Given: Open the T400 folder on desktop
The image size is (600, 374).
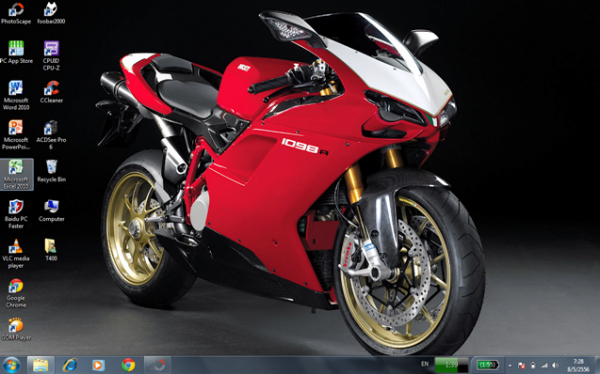Looking at the screenshot, I should [x=51, y=250].
